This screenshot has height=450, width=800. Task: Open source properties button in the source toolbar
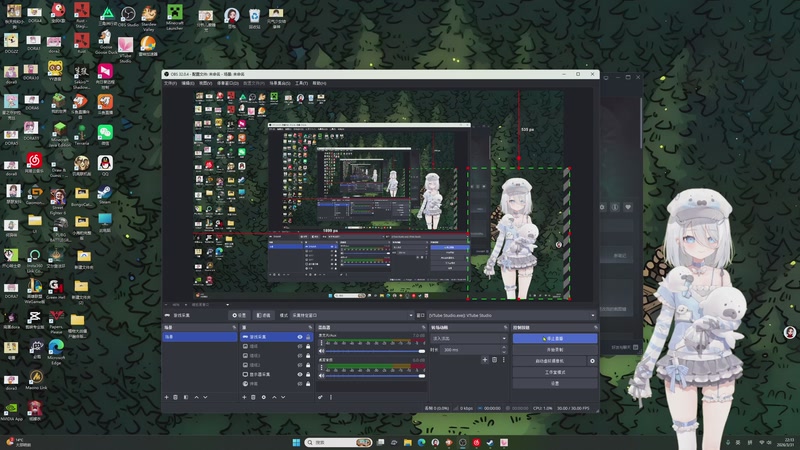coord(239,315)
